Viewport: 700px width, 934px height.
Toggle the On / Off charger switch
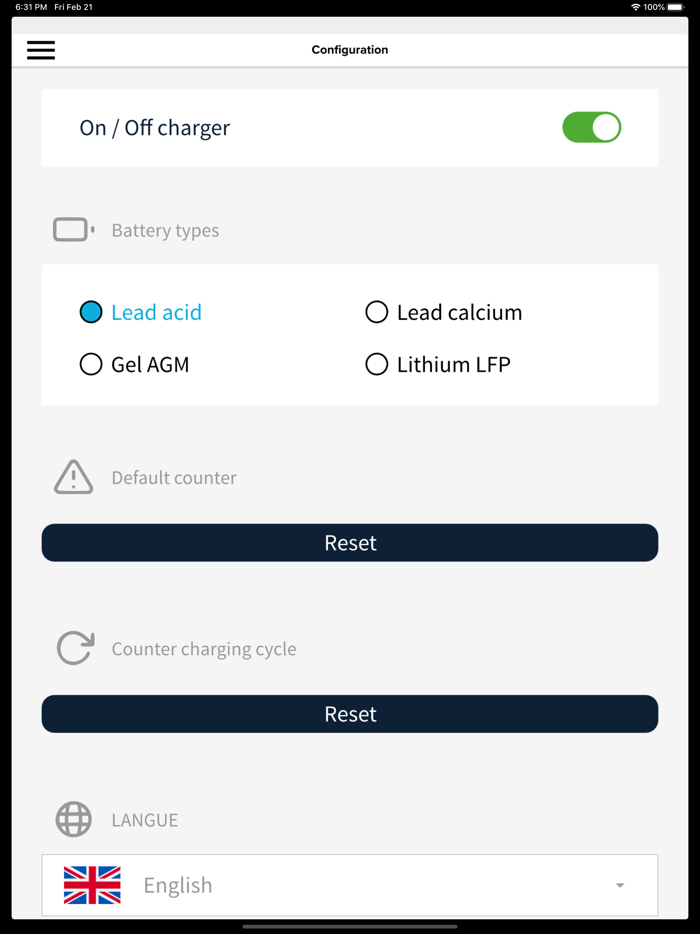point(591,127)
